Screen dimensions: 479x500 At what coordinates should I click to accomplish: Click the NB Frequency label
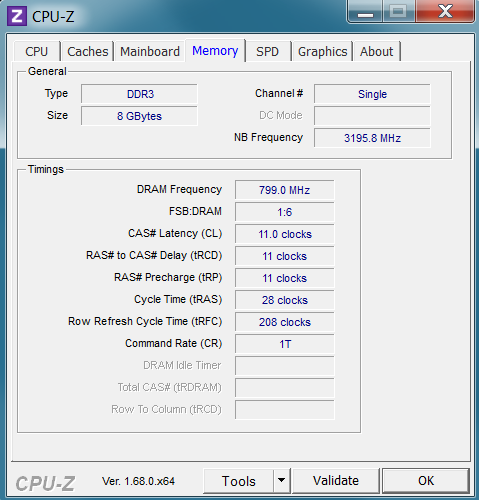268,137
